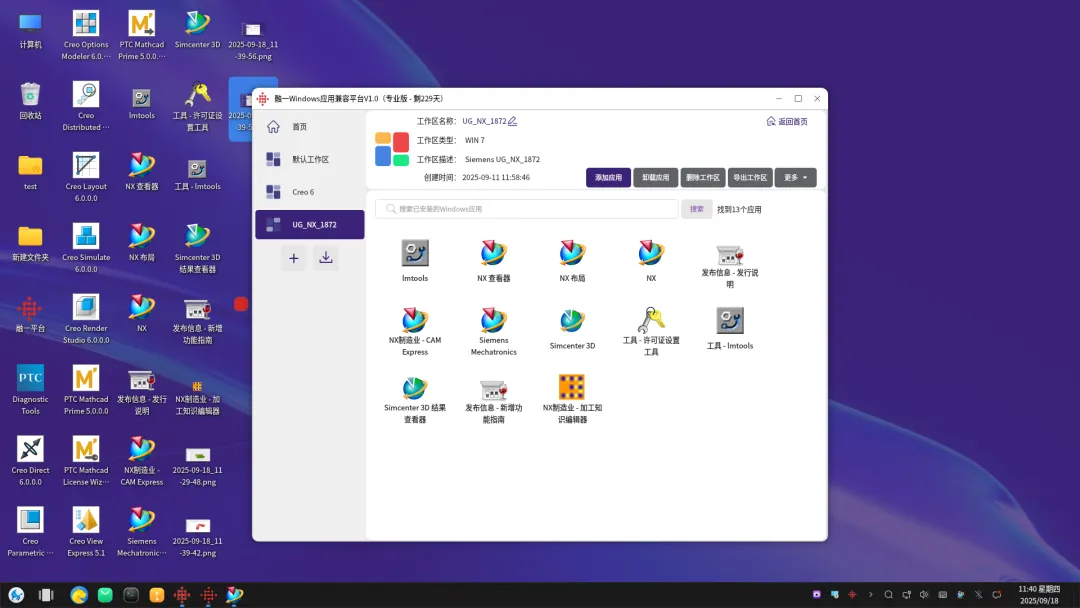Screen dimensions: 1080x608
Task: Select the Creo Direct 6.0.0.0 desktop icon
Action: tap(30, 461)
